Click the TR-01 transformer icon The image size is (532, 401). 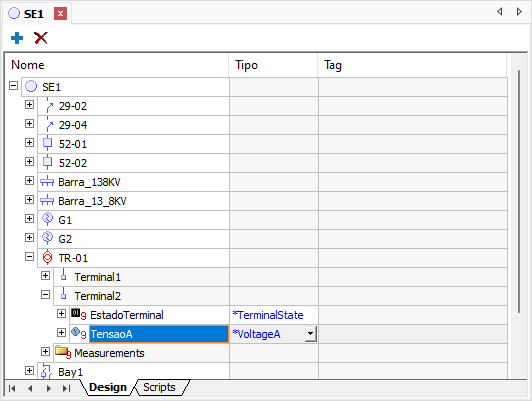click(48, 258)
